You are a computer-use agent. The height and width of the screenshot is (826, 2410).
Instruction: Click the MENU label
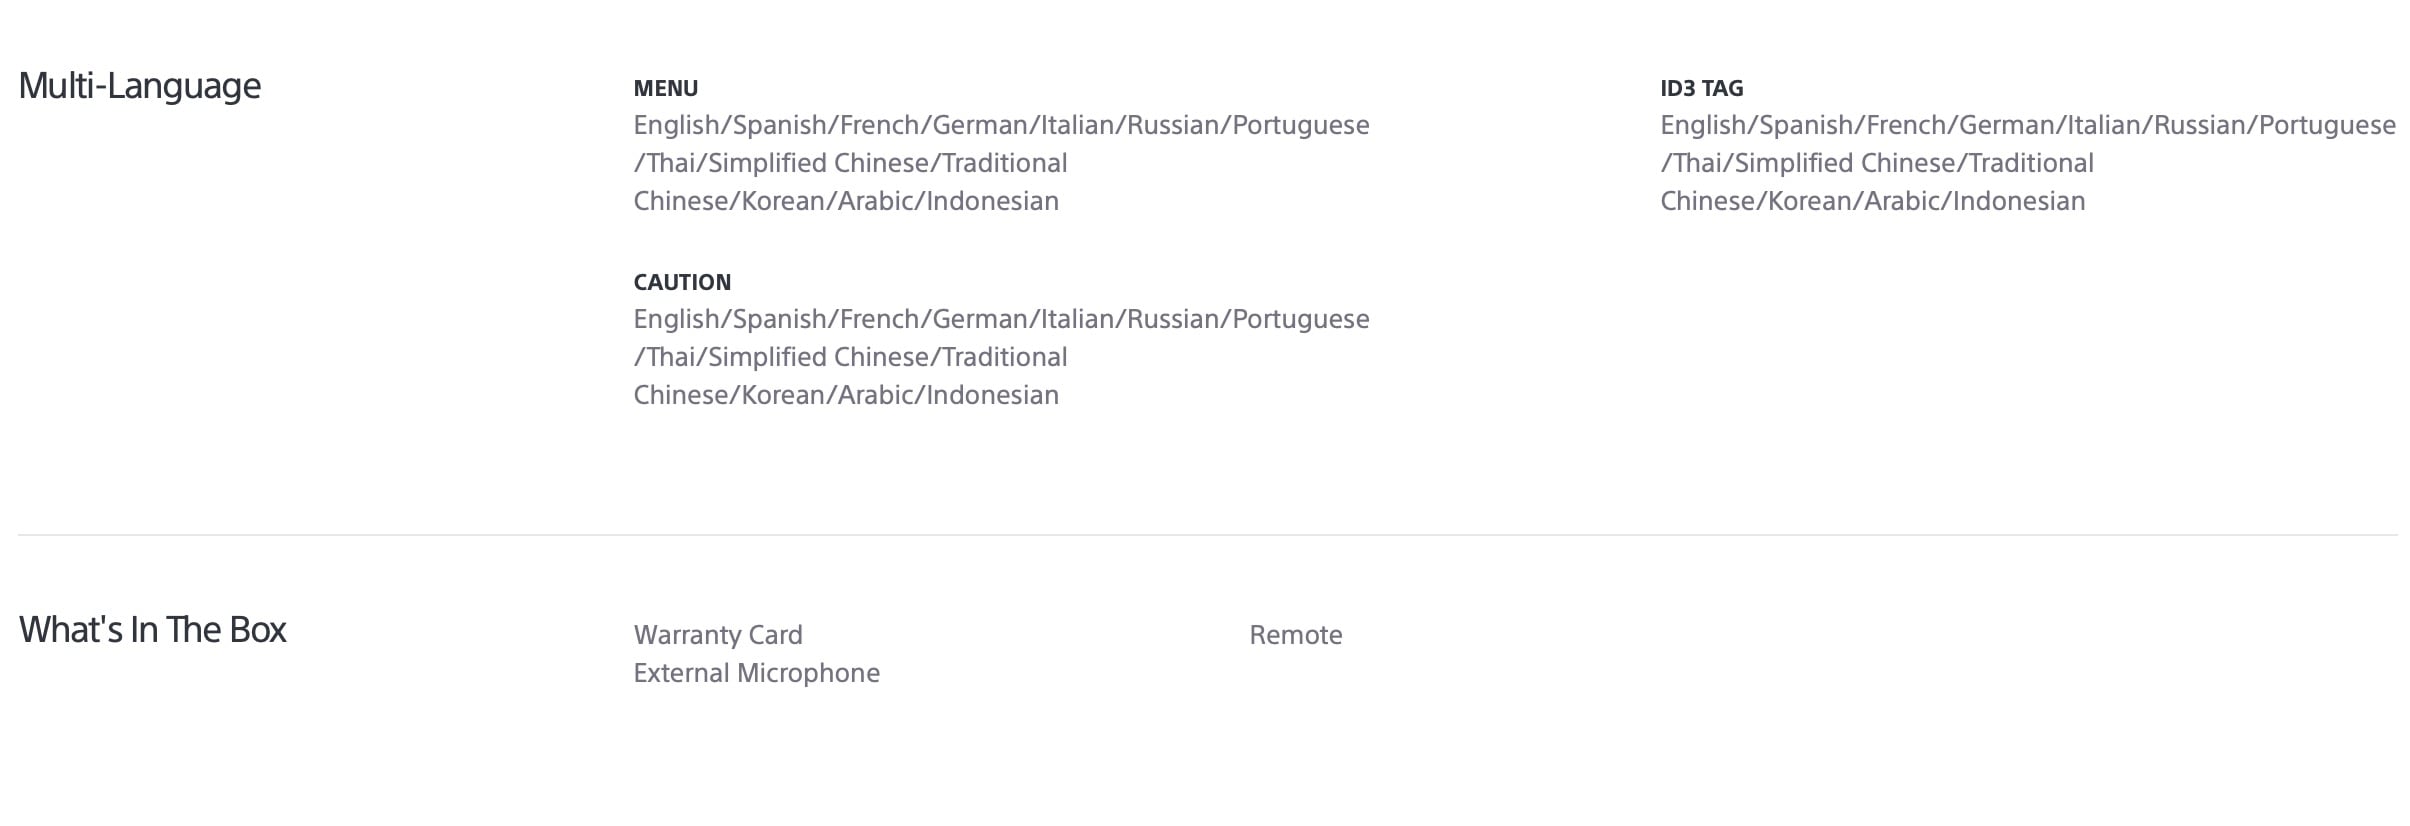coord(666,88)
